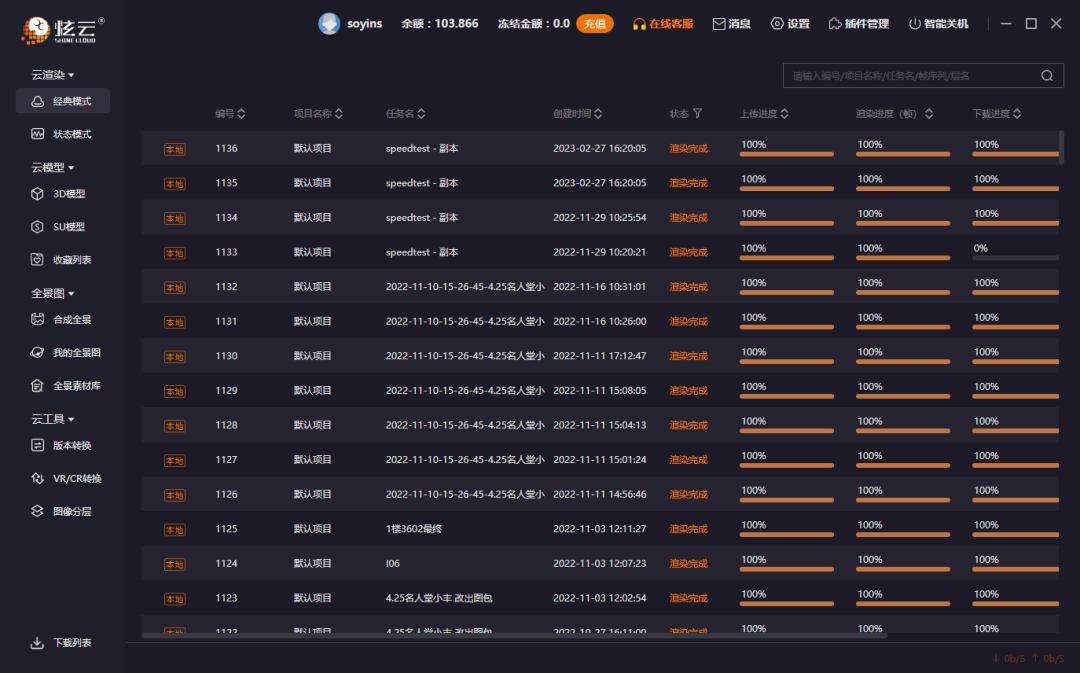Click 渲染完成 status of task 1125
1080x673 pixels.
689,529
